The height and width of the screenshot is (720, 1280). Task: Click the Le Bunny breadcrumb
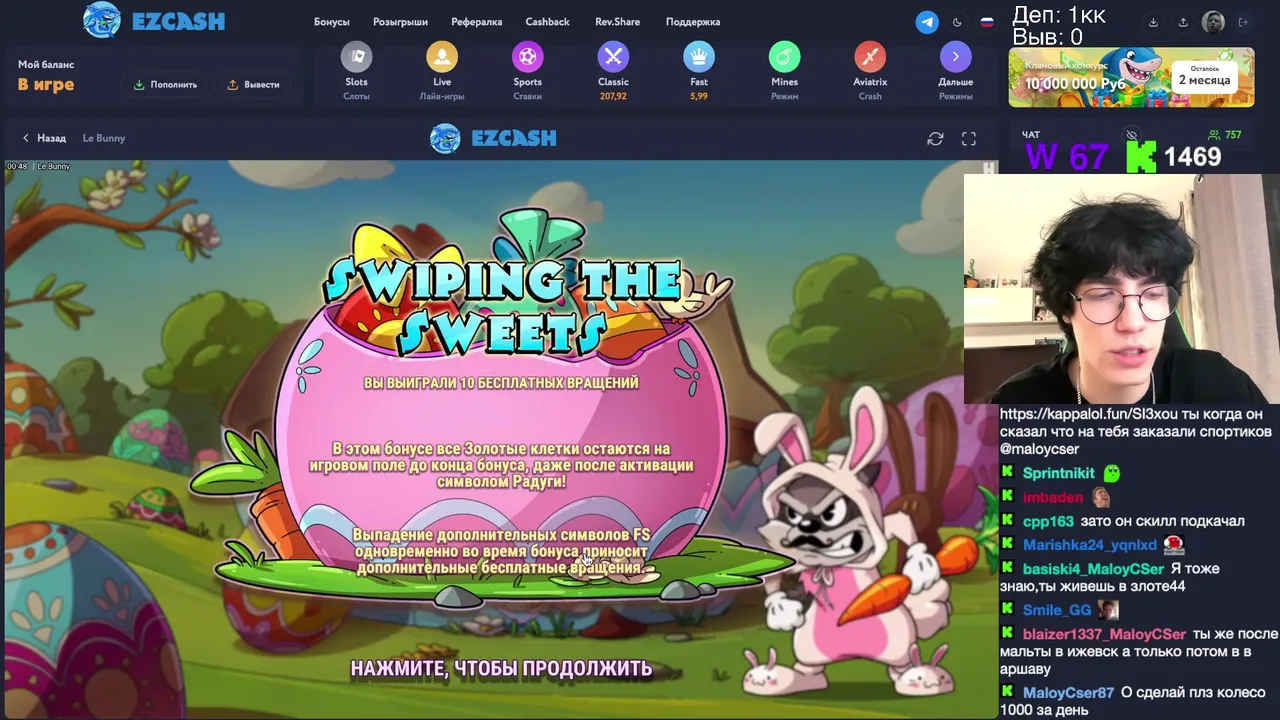(x=104, y=138)
